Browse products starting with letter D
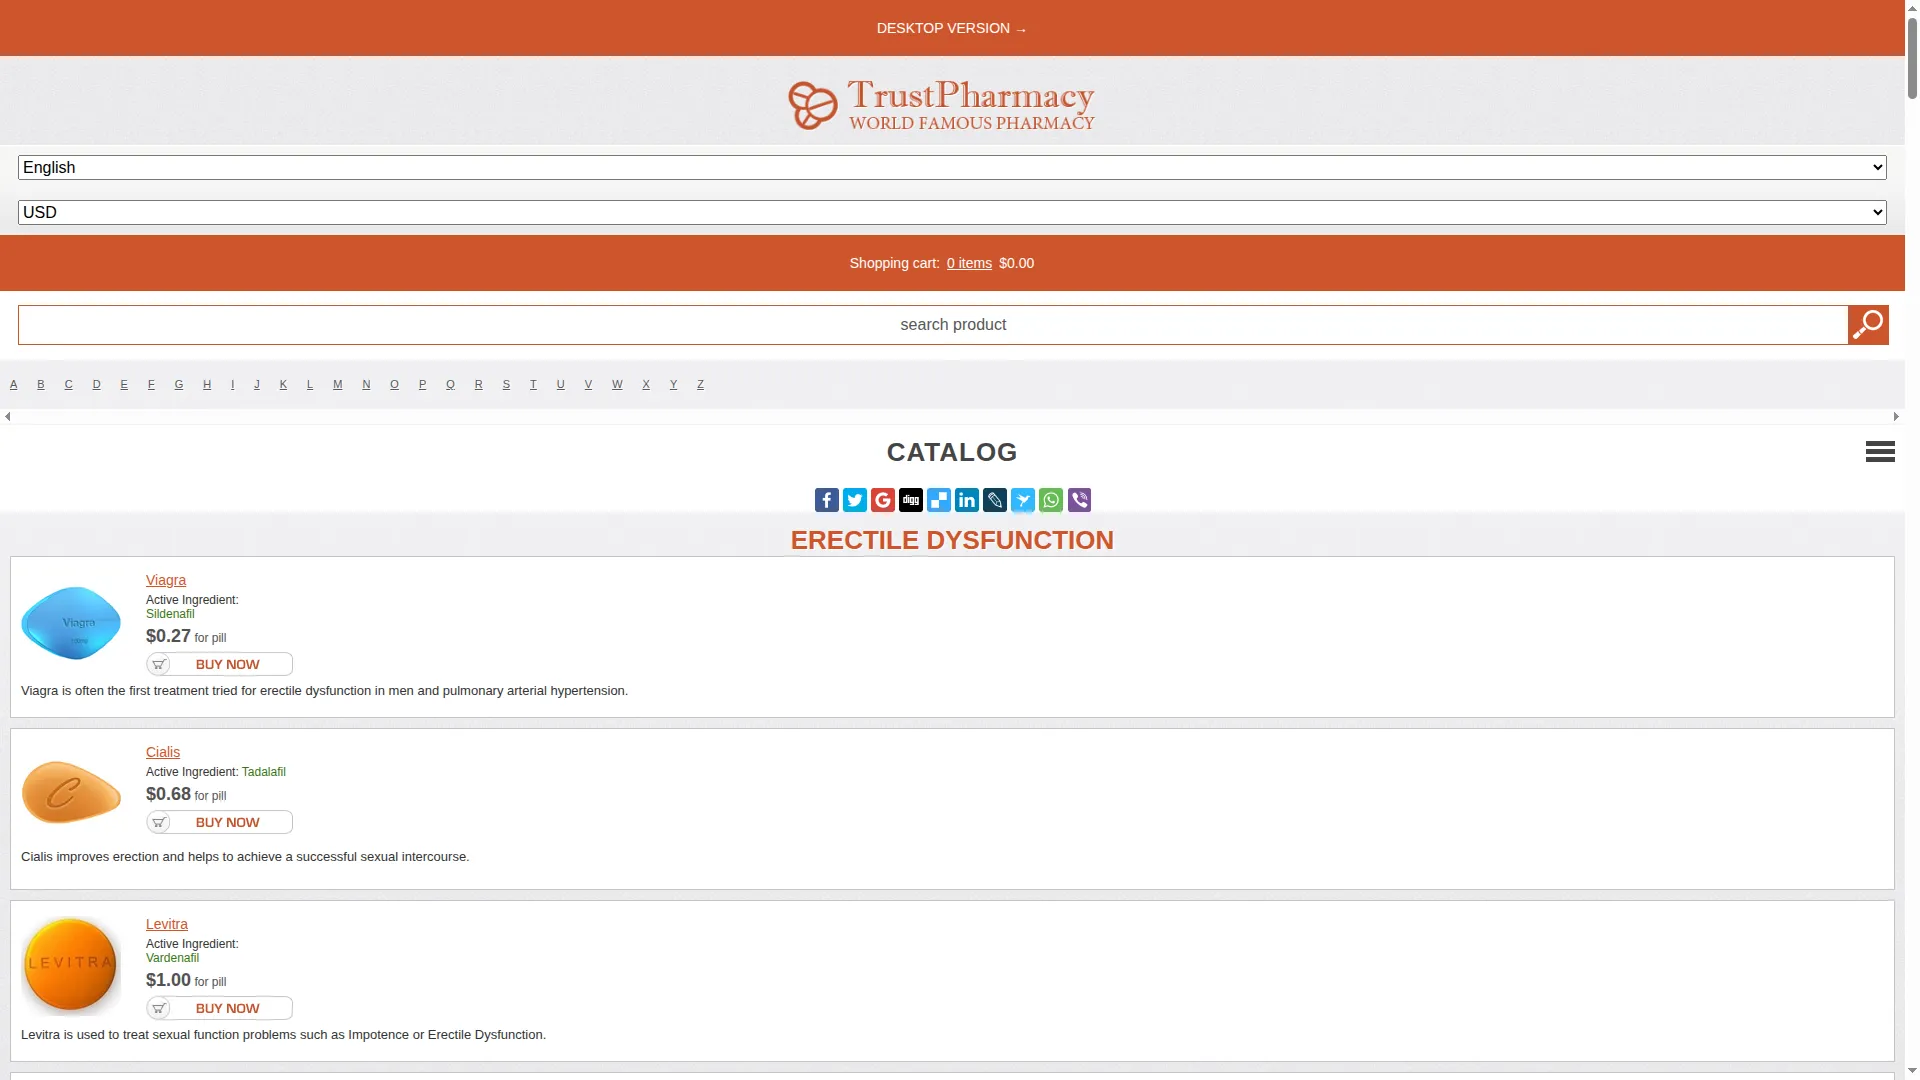 click(x=97, y=384)
